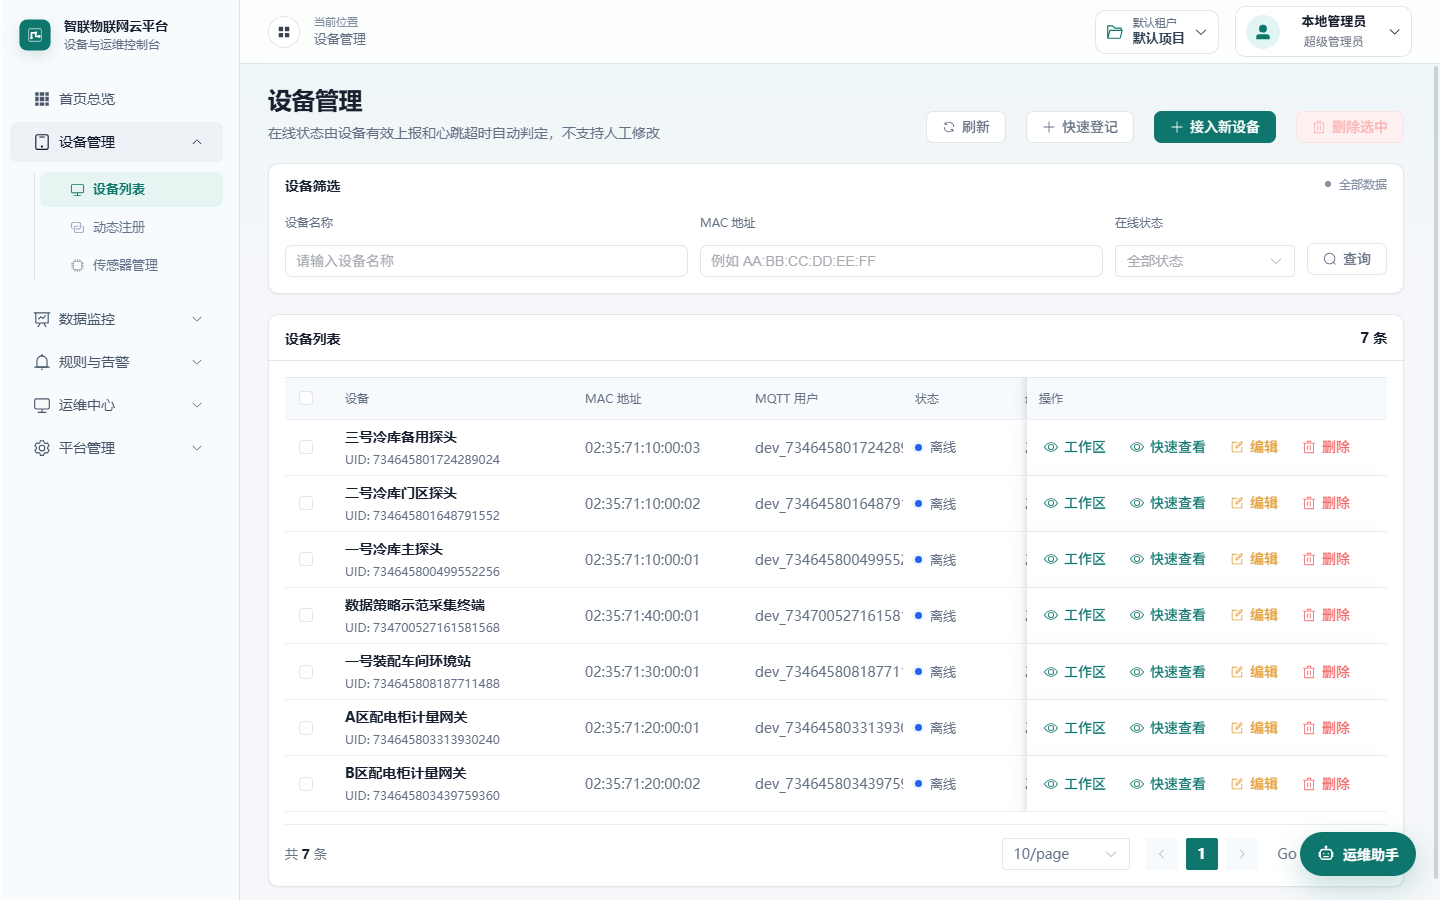Open 传感器管理 submenu item
Viewport: 1440px width, 900px height.
[131, 265]
